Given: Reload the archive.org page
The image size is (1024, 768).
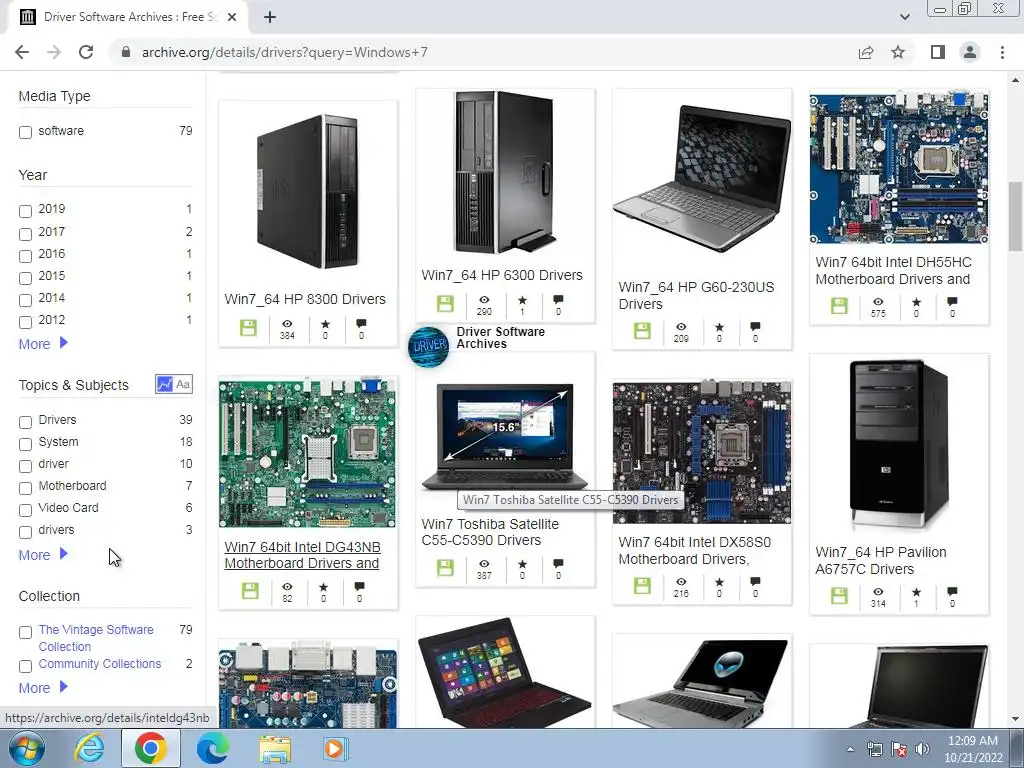Looking at the screenshot, I should click(86, 52).
